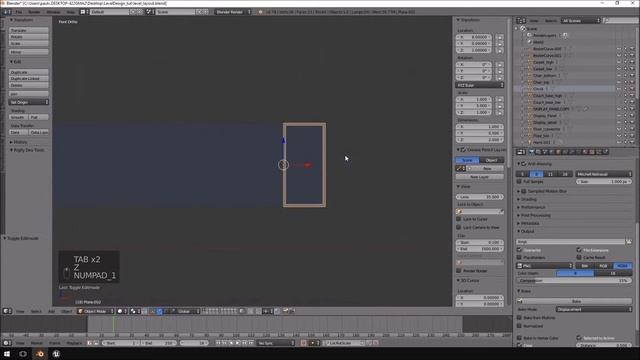Open the pivot point selector icon
Screen dimensions: 640x360
[134, 311]
